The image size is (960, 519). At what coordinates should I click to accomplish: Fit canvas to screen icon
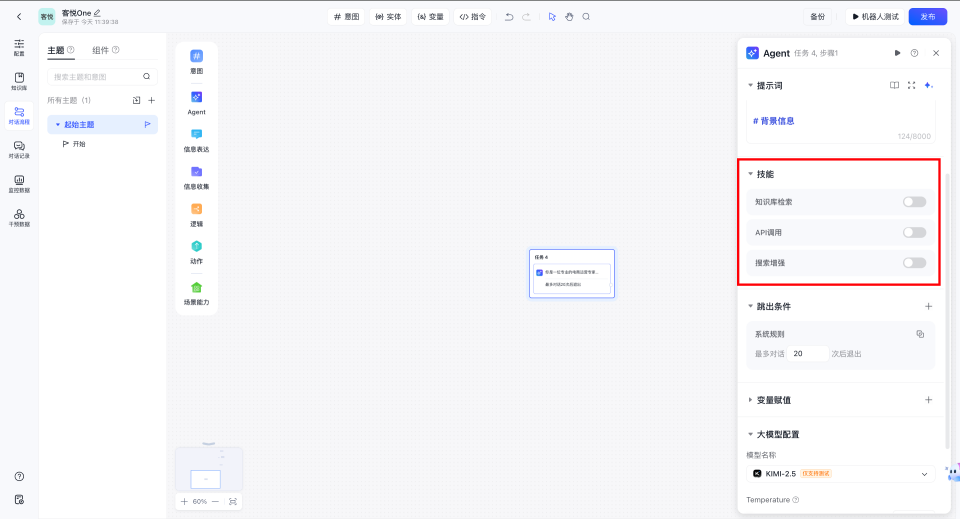click(x=233, y=501)
